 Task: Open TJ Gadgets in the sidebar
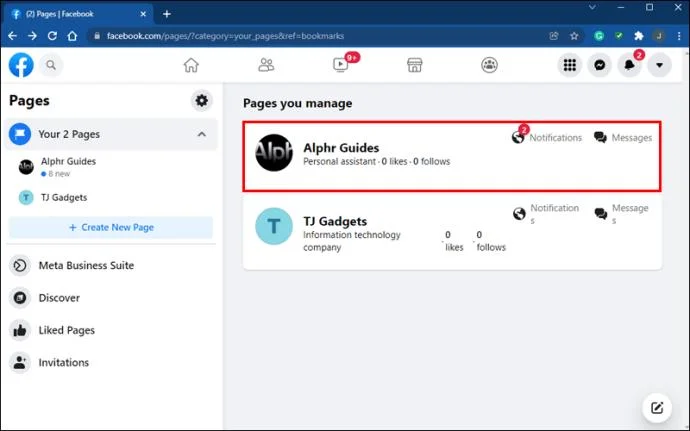(111, 197)
